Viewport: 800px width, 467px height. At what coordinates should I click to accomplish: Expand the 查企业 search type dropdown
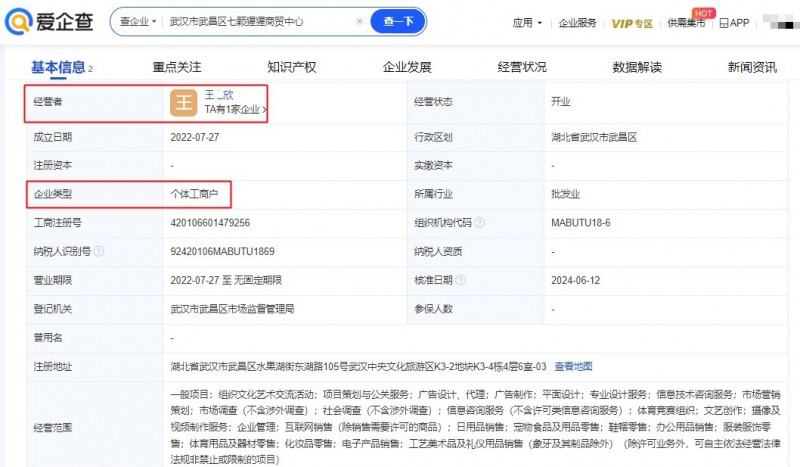(141, 21)
